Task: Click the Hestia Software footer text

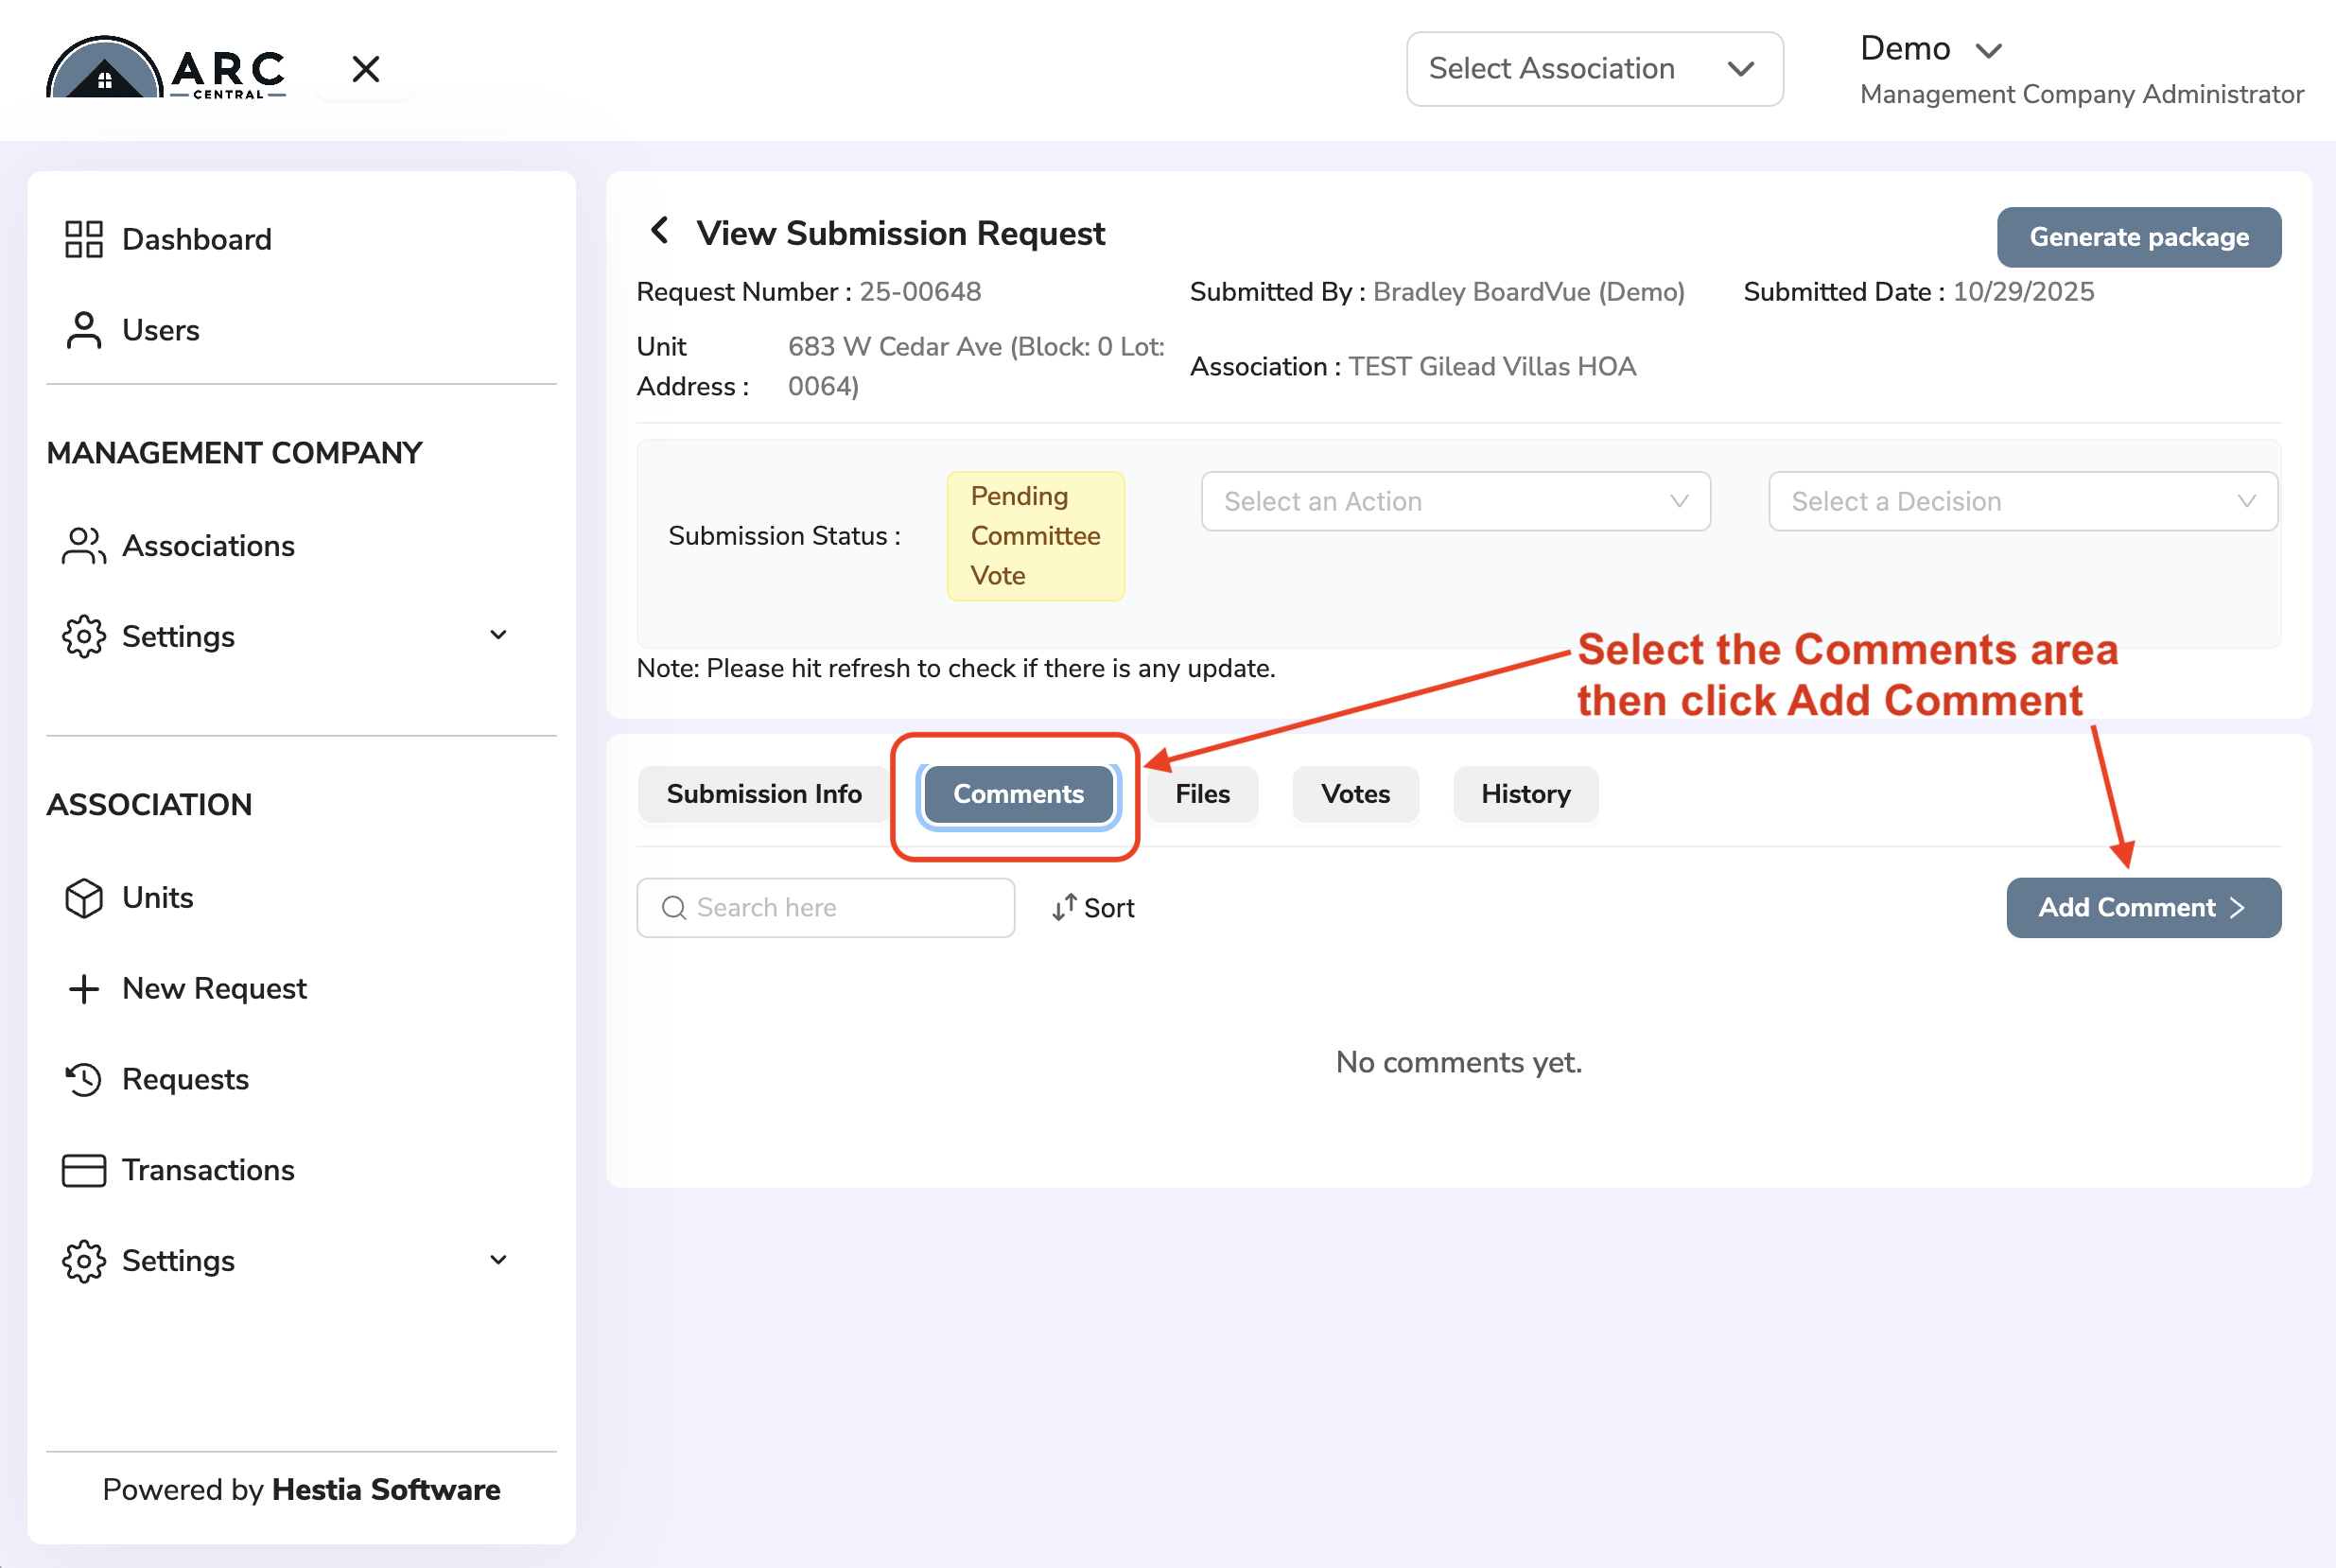Action: pyautogui.click(x=386, y=1489)
